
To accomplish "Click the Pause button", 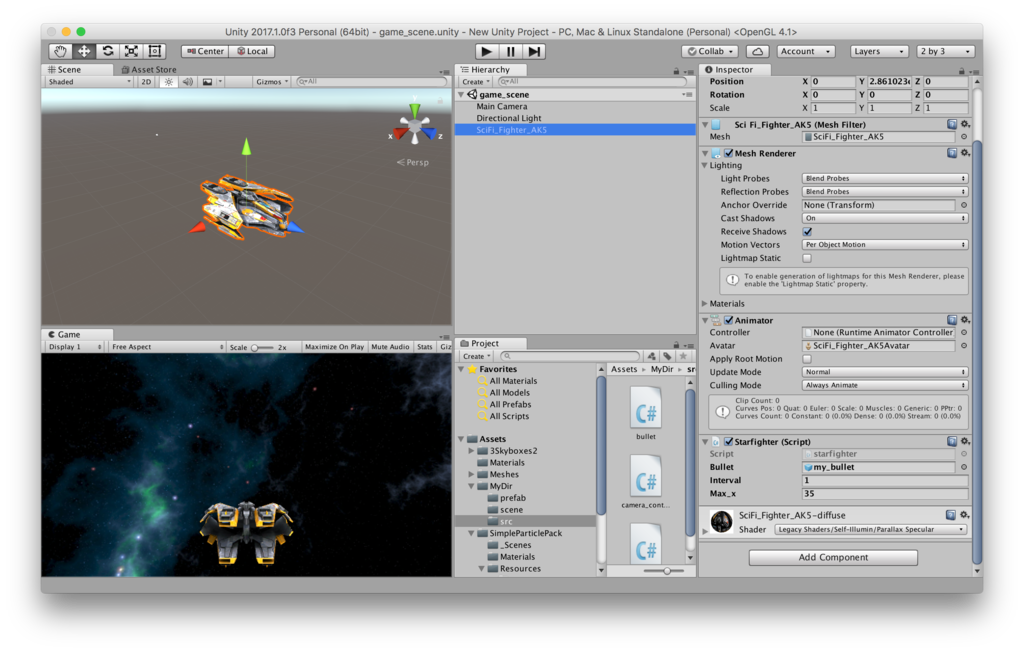I will point(510,51).
